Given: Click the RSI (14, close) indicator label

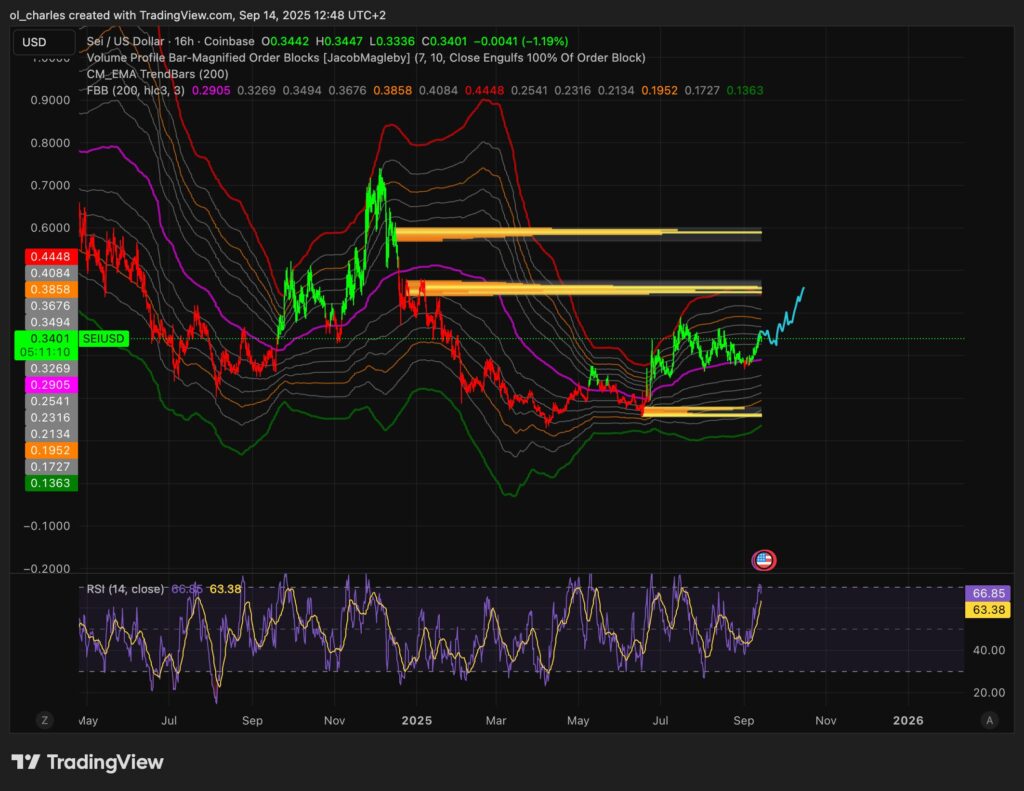Looking at the screenshot, I should [x=124, y=589].
